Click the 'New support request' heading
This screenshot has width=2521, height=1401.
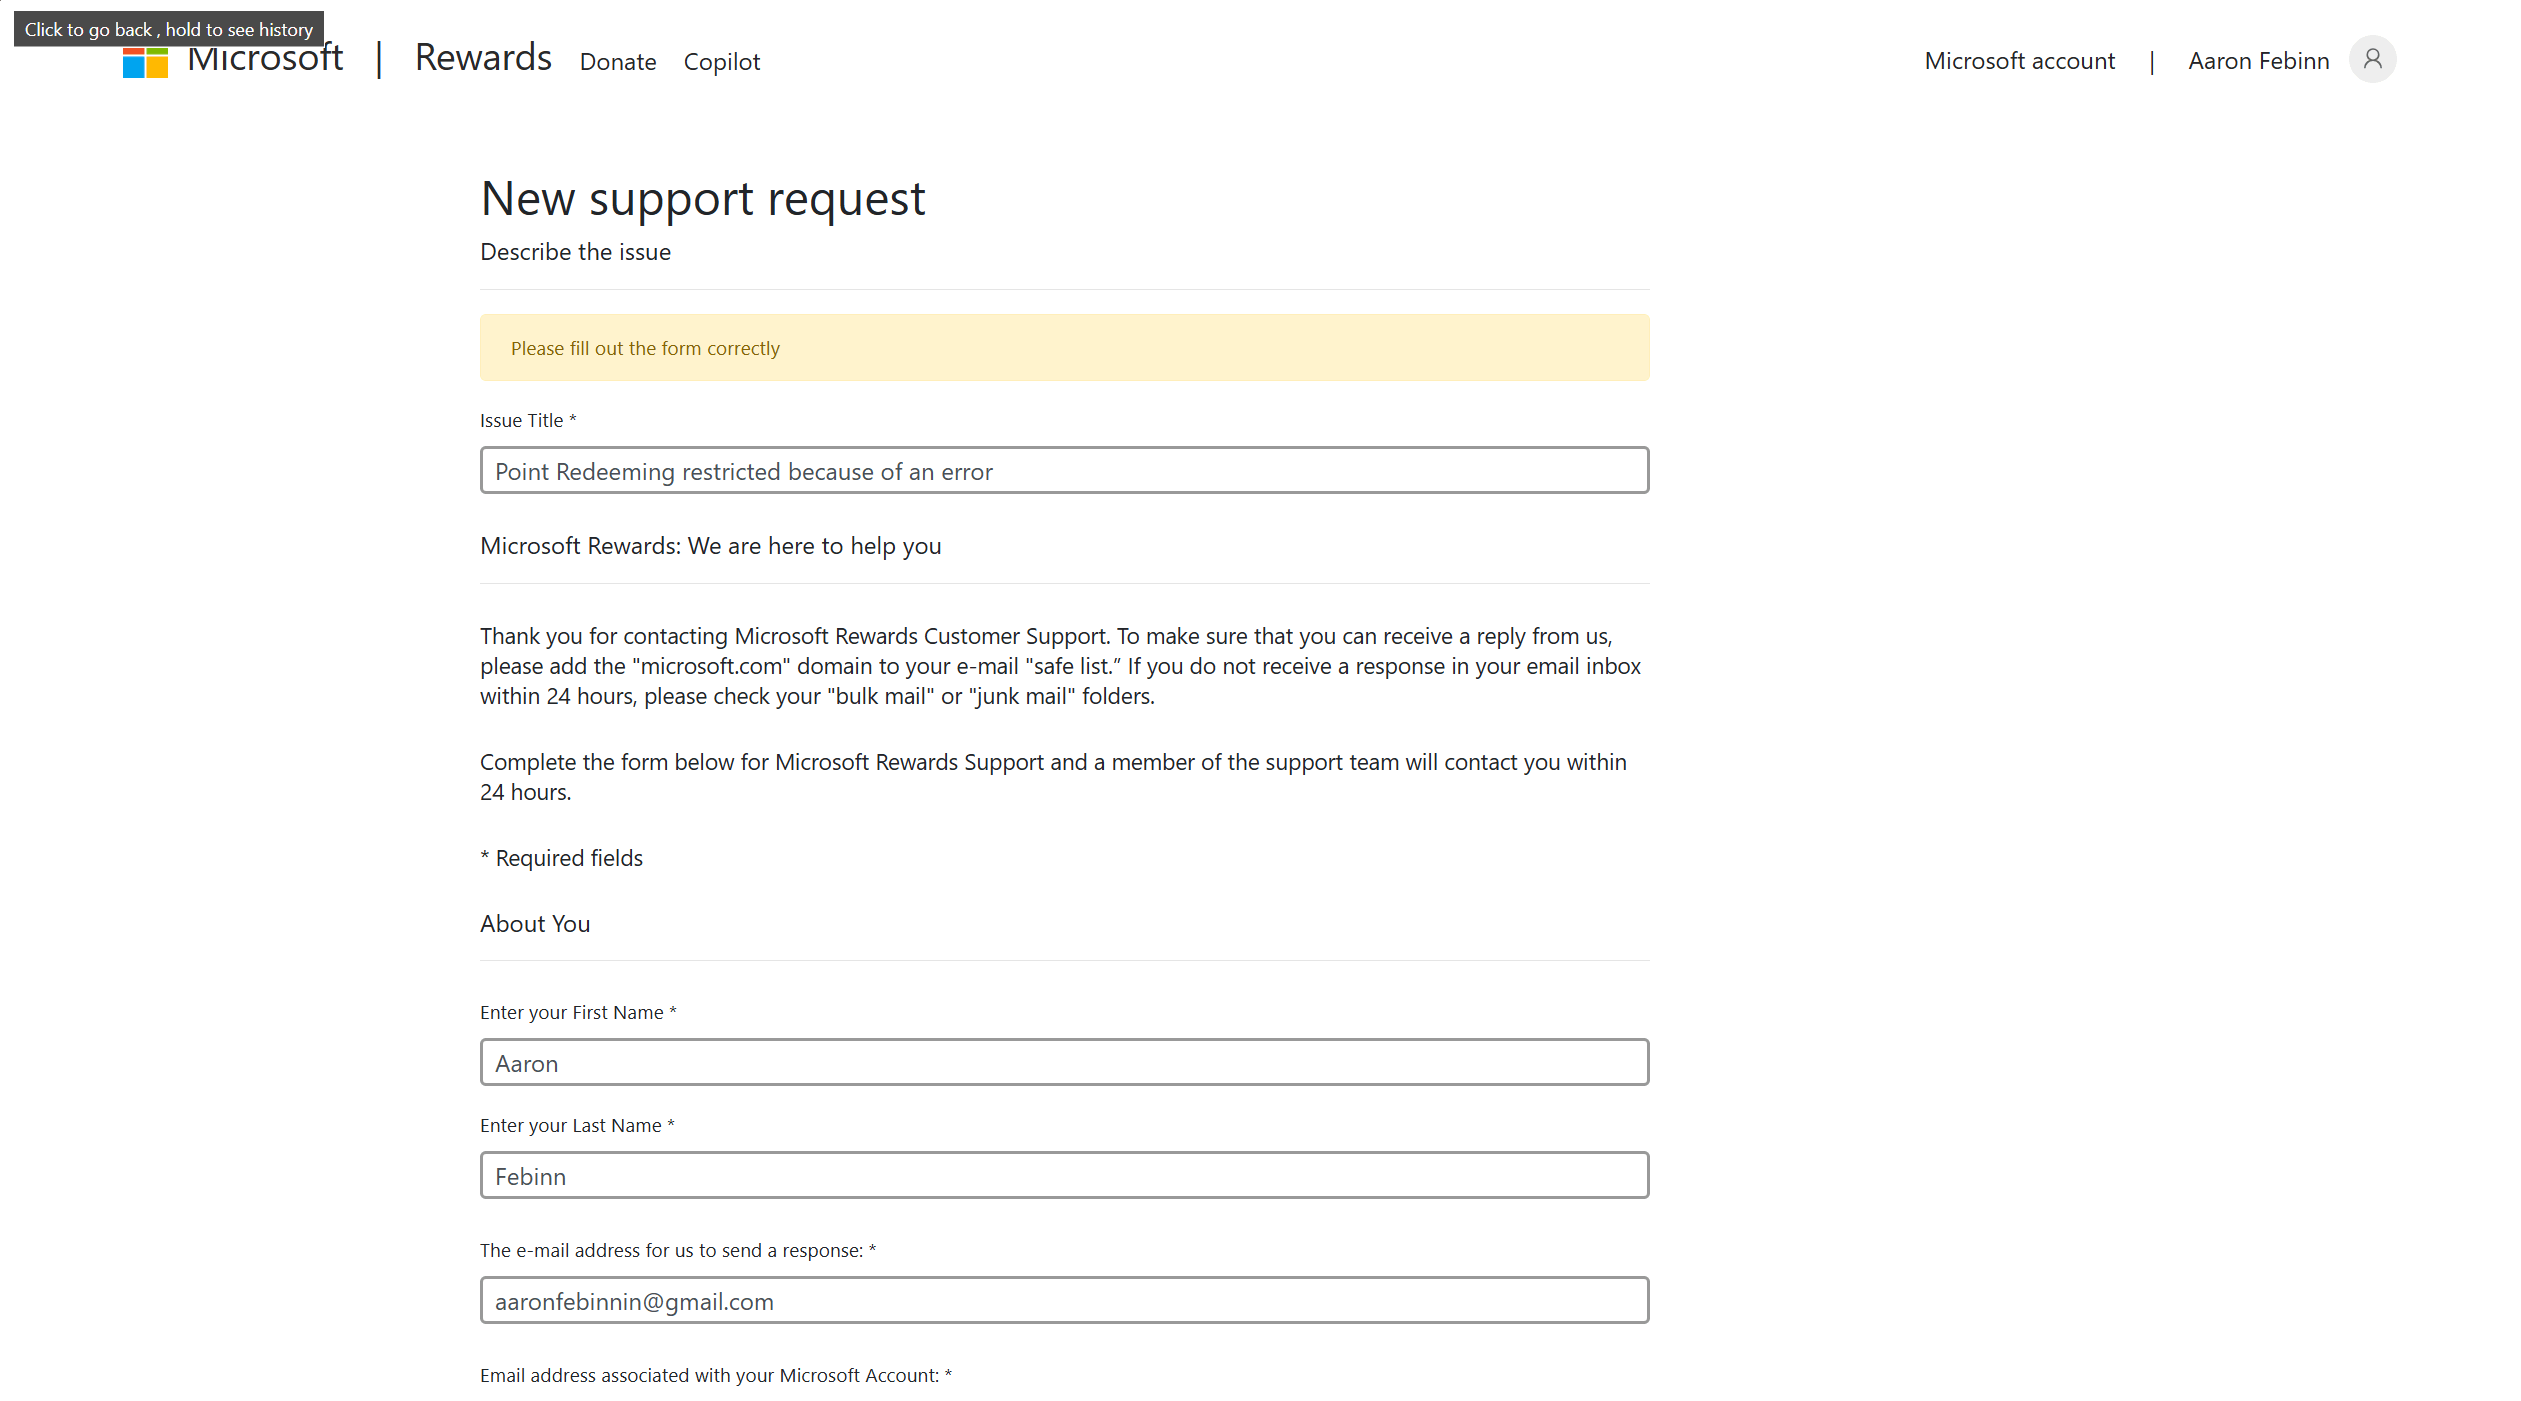[702, 198]
